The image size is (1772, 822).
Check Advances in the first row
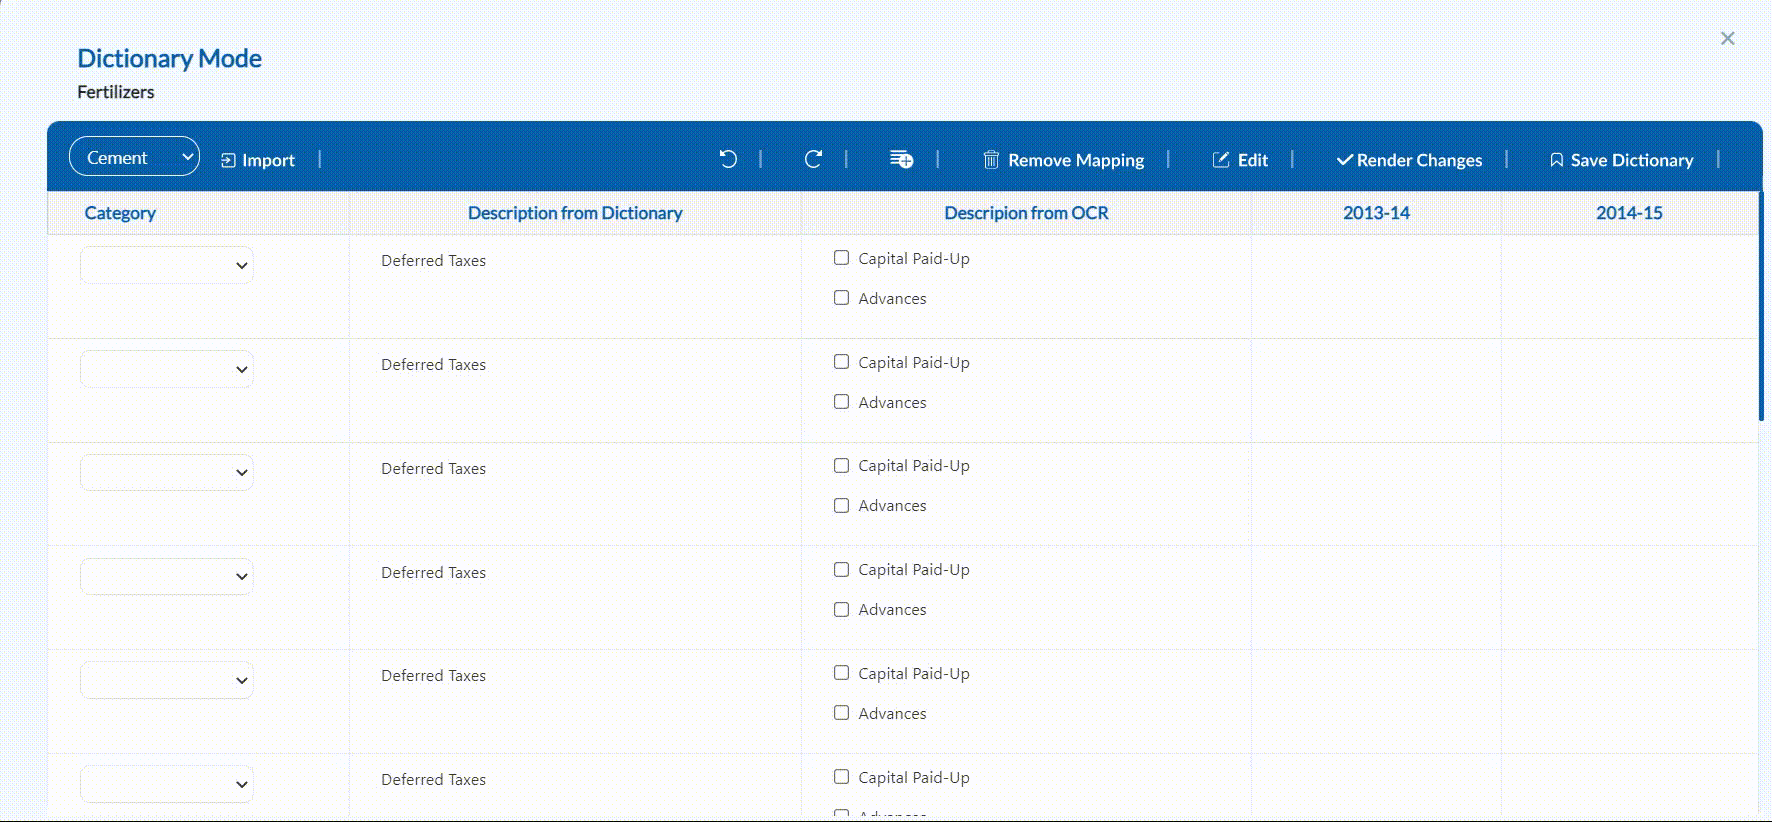pos(841,298)
